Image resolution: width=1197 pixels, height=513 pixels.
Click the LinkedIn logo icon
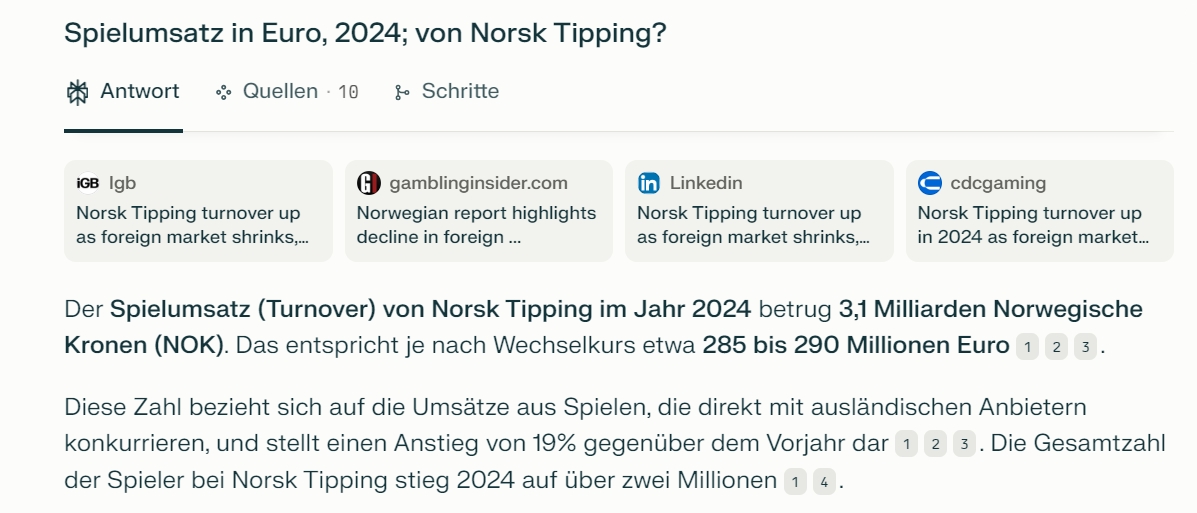click(x=649, y=183)
